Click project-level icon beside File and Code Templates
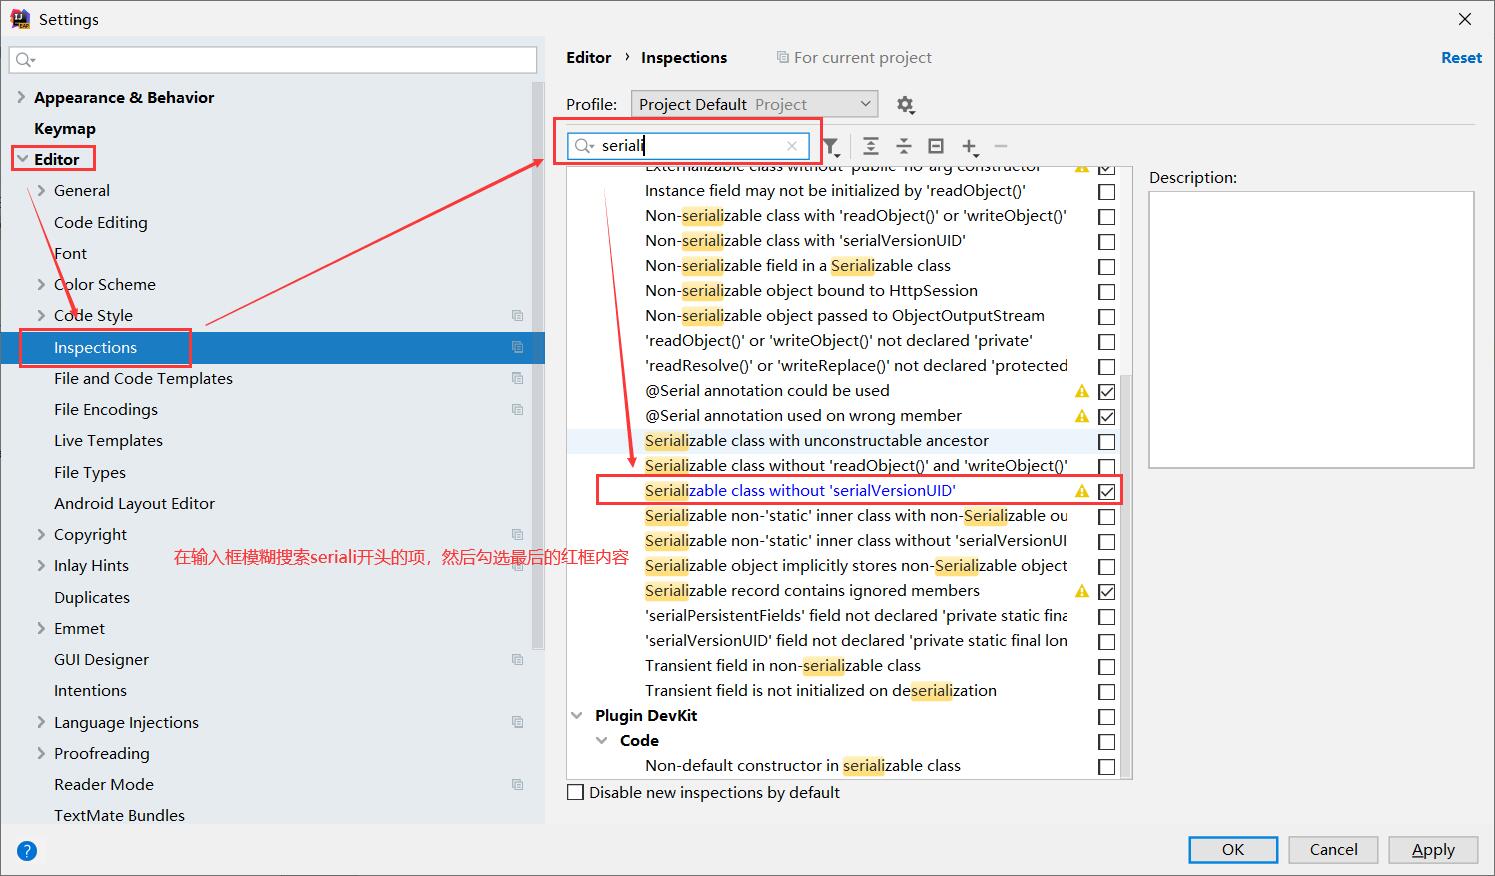 pos(517,378)
